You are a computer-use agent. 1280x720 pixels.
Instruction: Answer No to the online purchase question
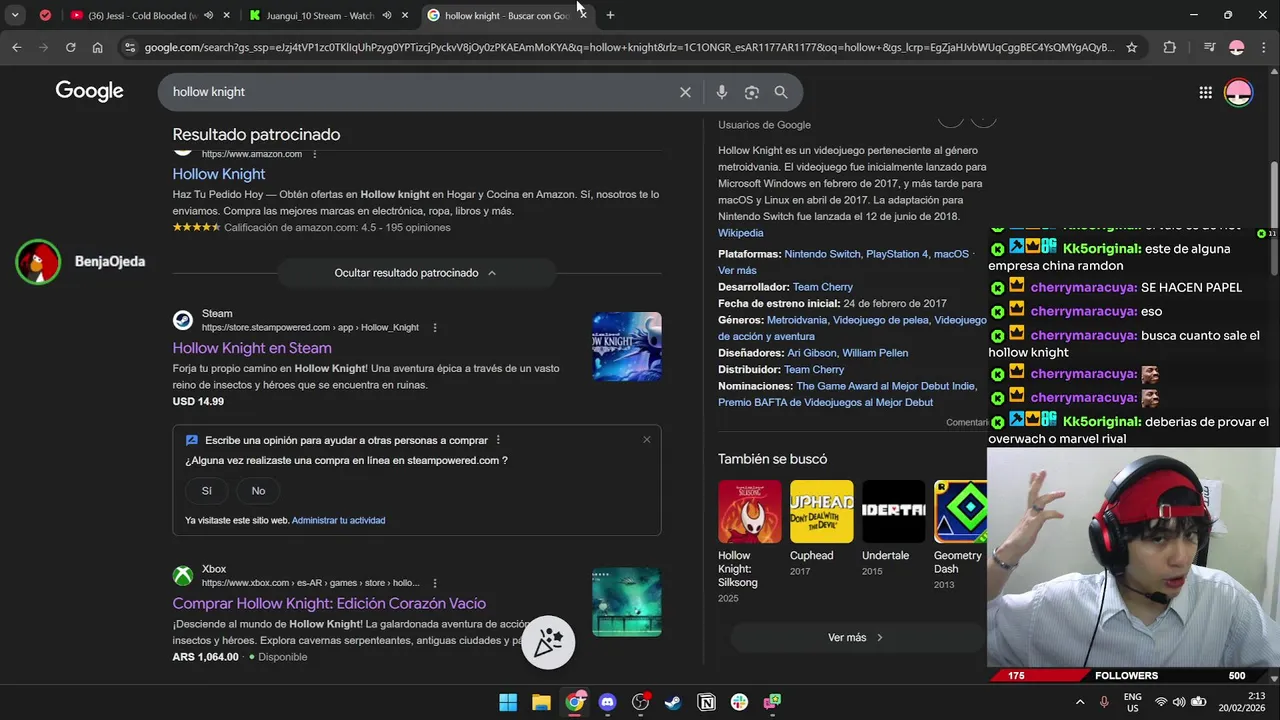(258, 491)
